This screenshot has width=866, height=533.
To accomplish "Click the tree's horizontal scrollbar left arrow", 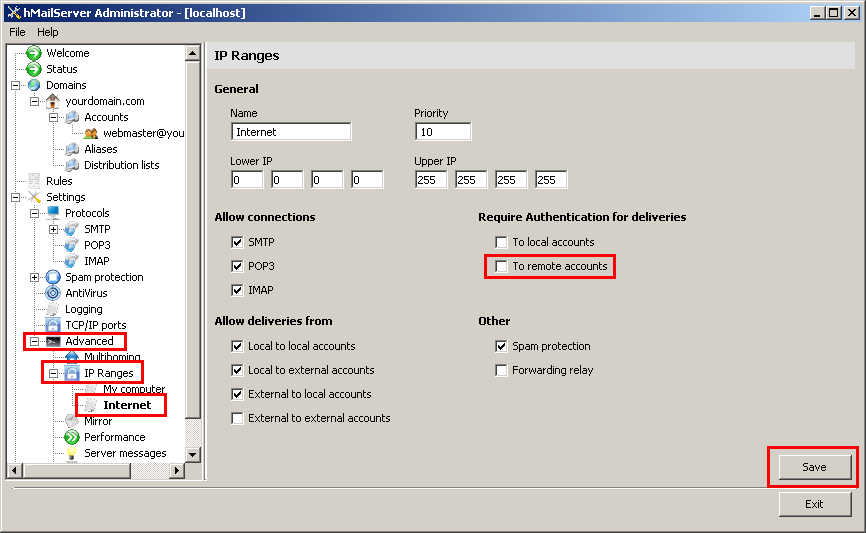I will [14, 471].
